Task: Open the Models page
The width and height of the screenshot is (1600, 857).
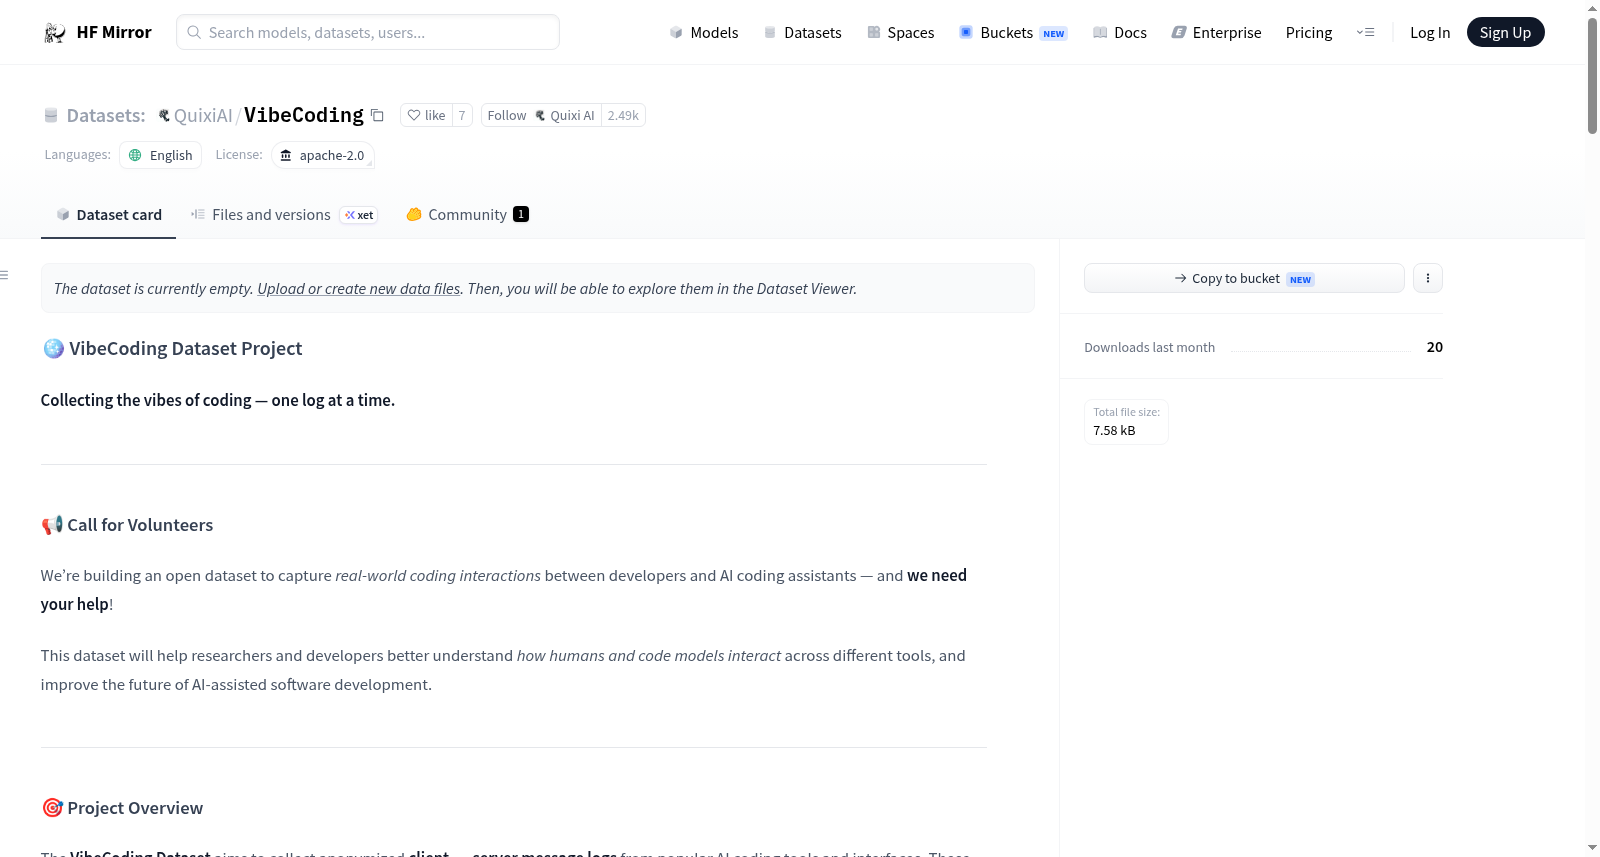Action: [x=704, y=32]
